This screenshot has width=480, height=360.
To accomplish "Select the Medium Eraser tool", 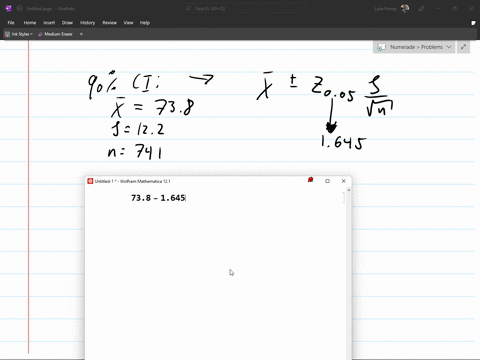I will (55, 34).
